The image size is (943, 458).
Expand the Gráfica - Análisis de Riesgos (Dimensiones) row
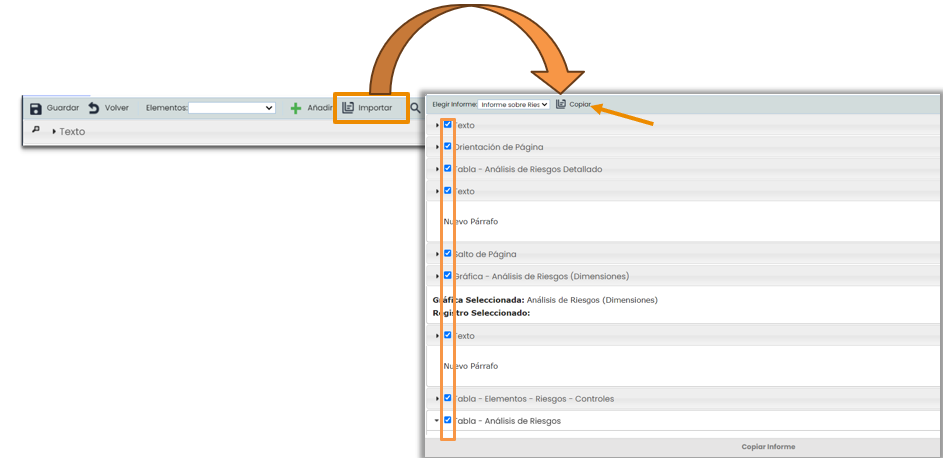pyautogui.click(x=437, y=276)
